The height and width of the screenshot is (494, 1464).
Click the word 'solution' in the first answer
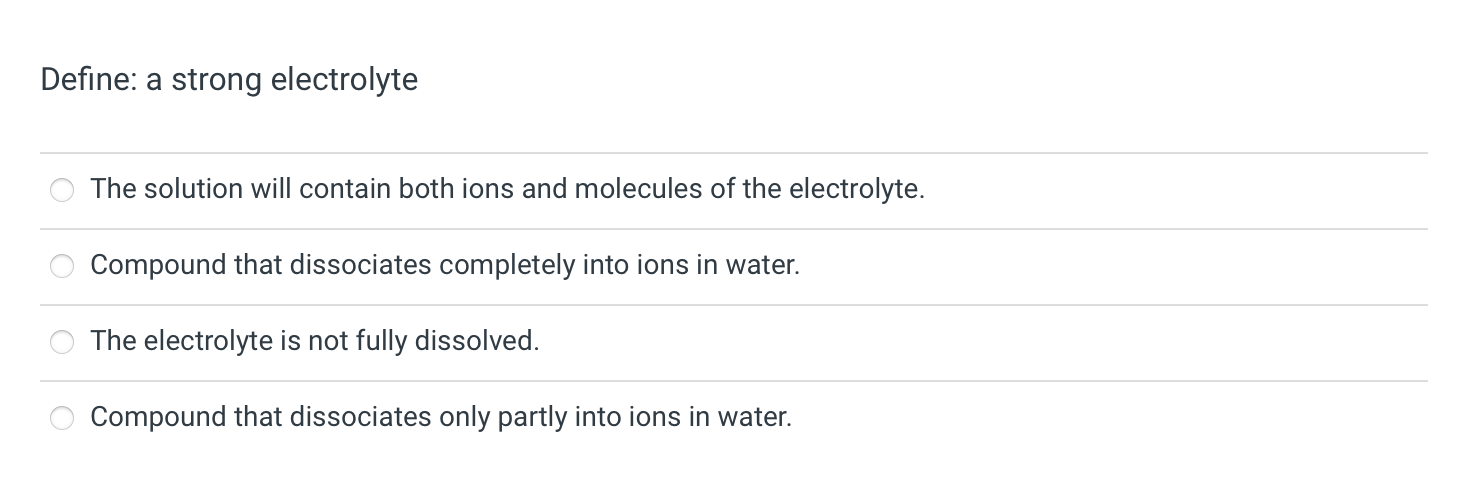pos(192,189)
